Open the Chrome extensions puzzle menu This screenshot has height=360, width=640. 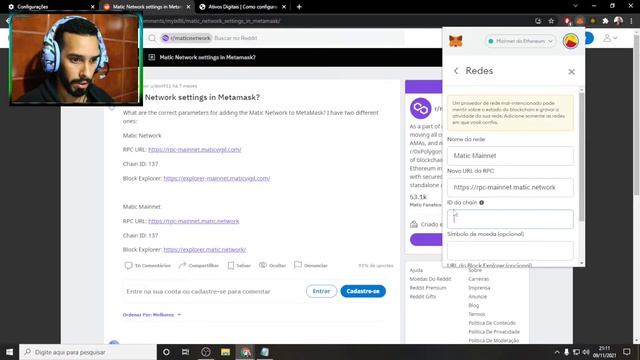pyautogui.click(x=605, y=21)
